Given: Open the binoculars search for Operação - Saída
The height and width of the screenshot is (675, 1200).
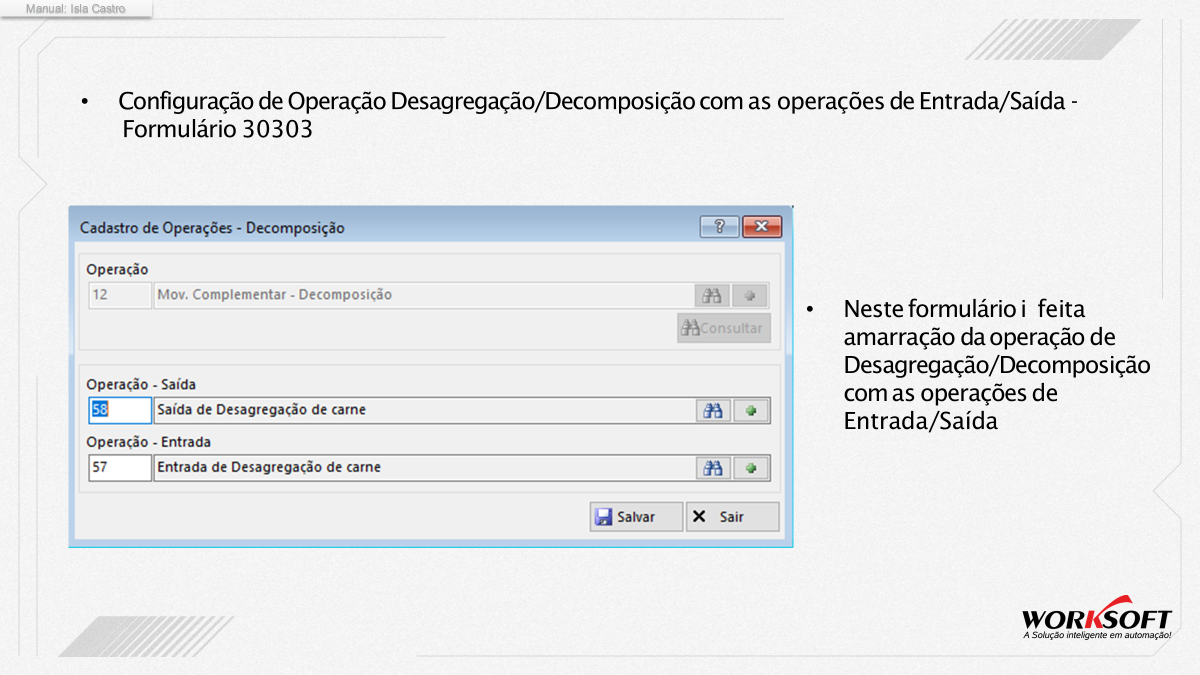Looking at the screenshot, I should click(712, 411).
